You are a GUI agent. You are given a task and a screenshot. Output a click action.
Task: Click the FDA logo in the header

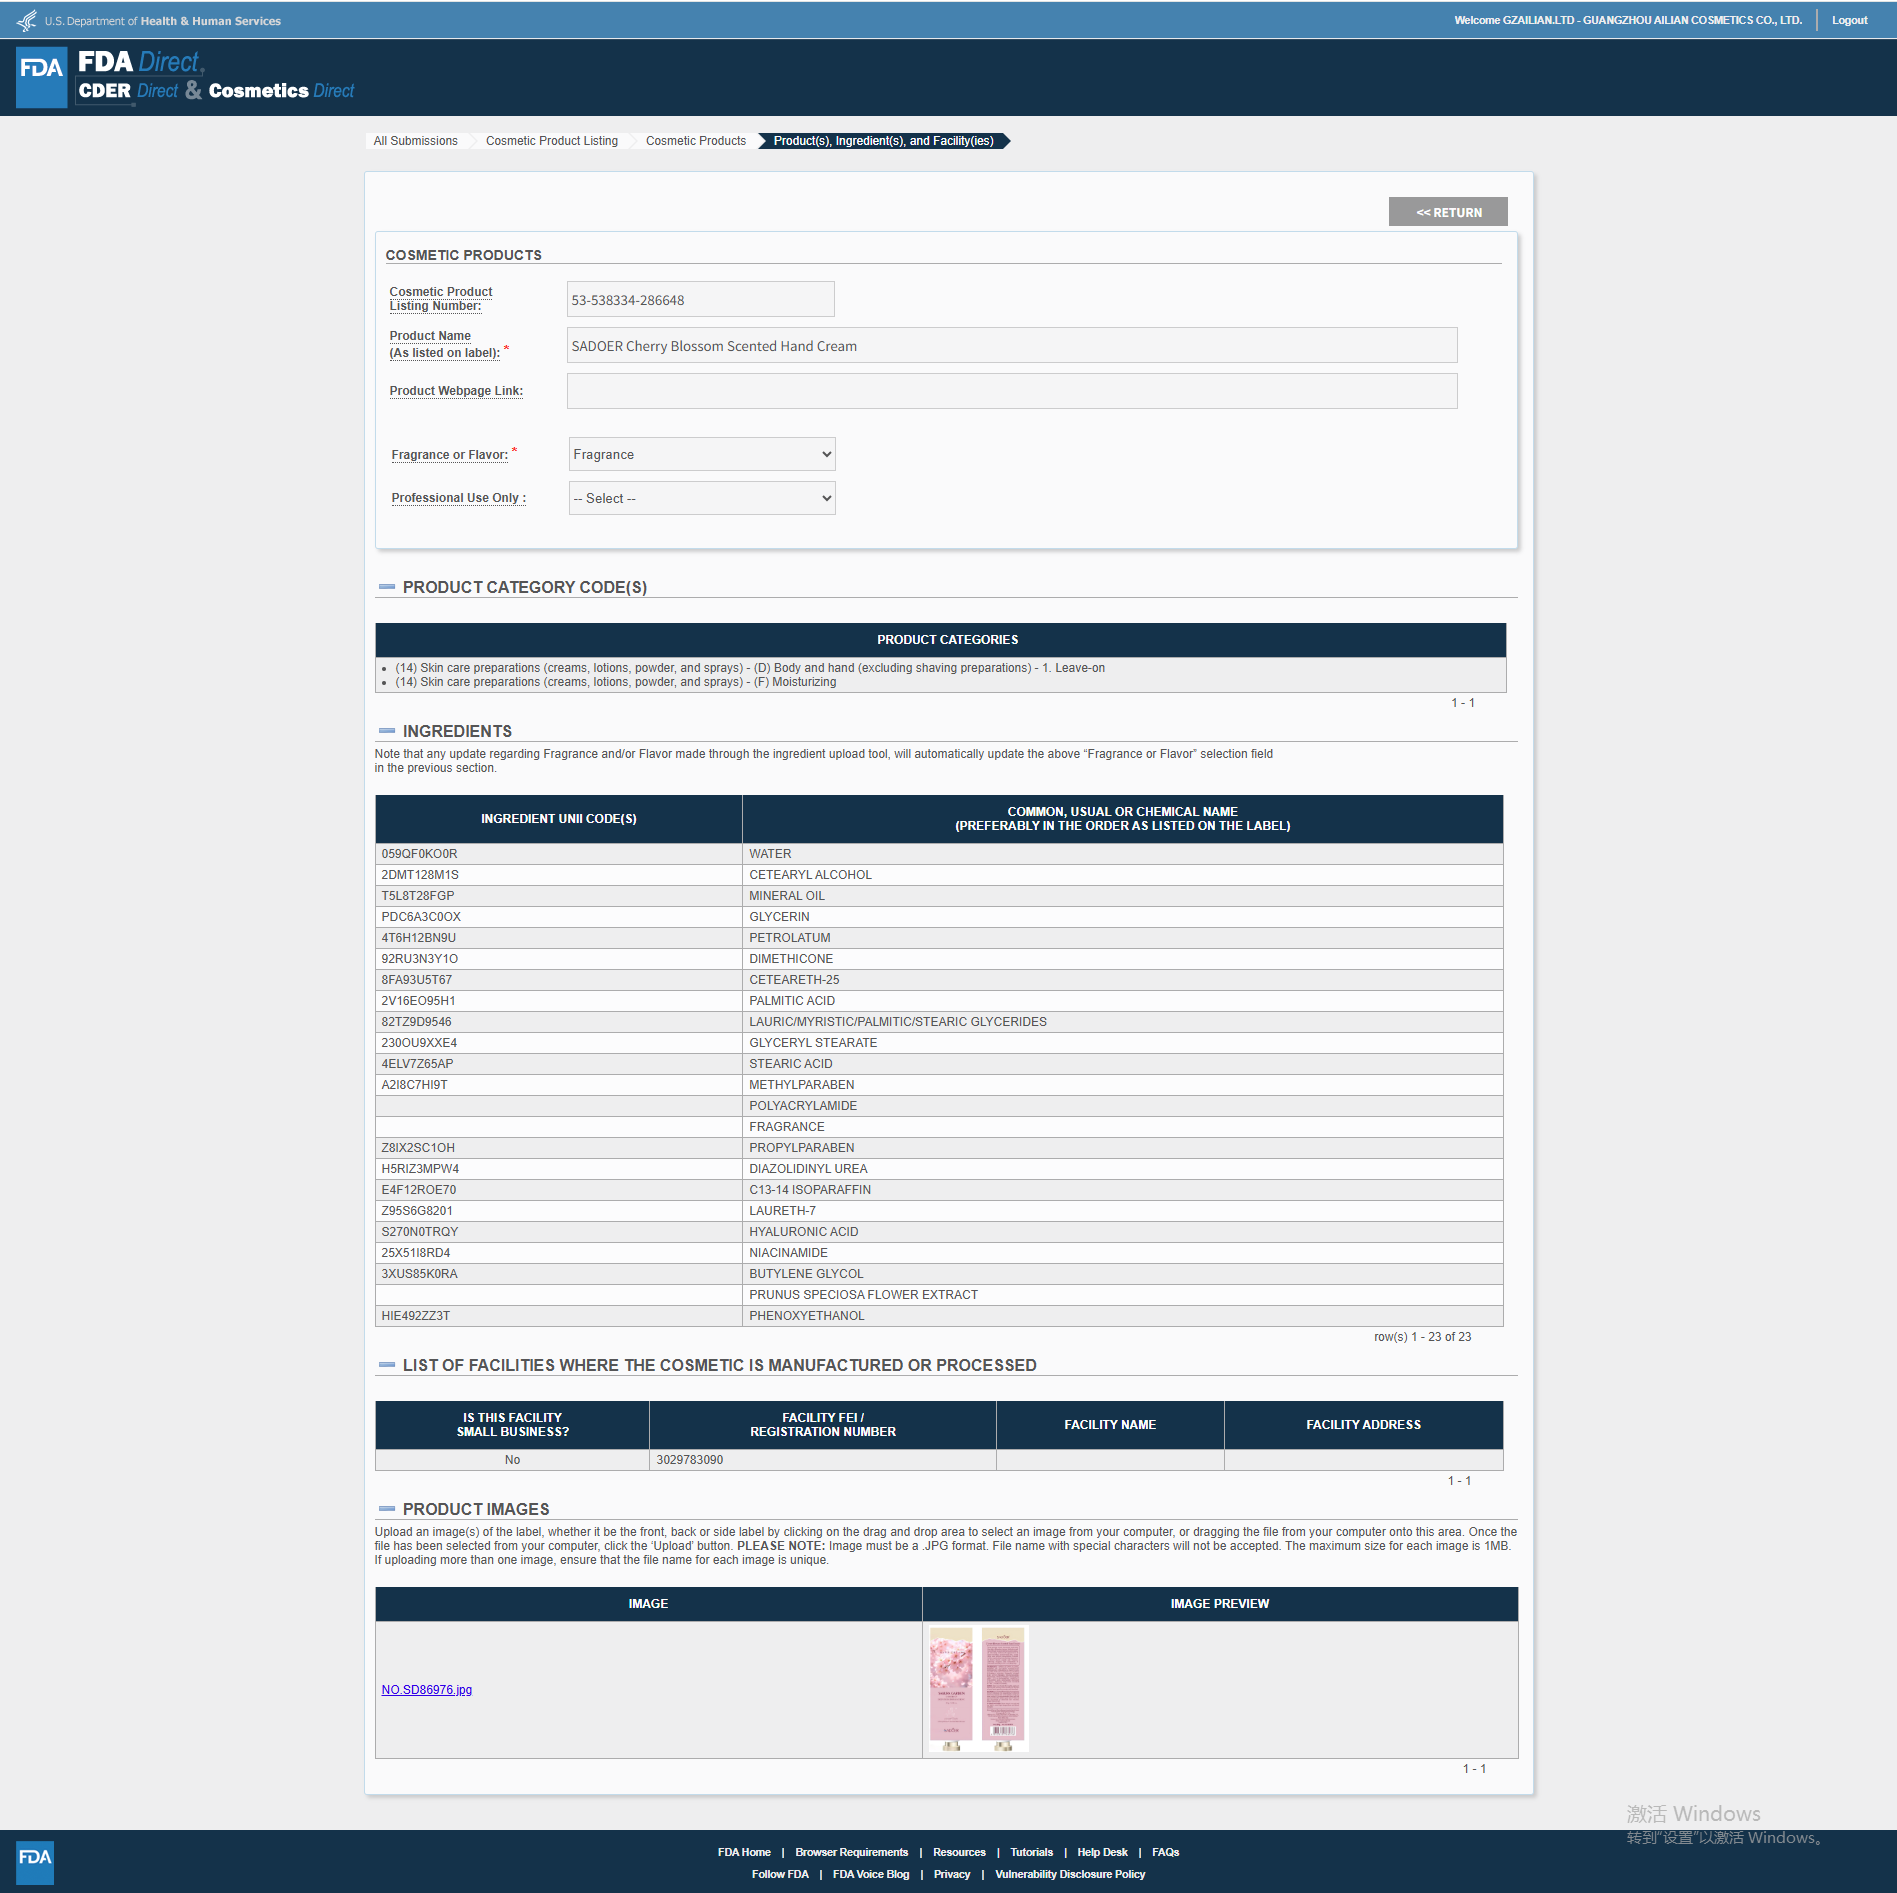[41, 77]
